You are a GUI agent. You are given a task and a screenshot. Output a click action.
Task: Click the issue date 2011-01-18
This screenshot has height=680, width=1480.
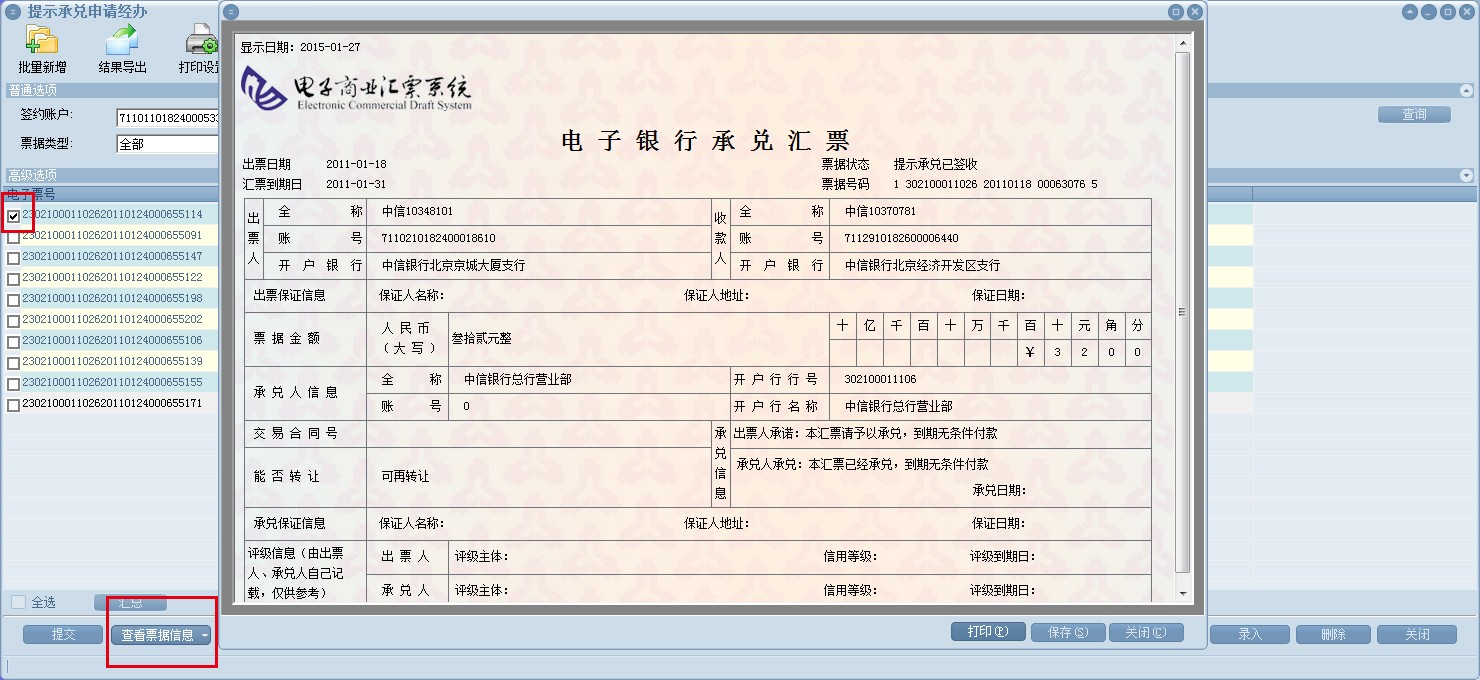pyautogui.click(x=356, y=164)
